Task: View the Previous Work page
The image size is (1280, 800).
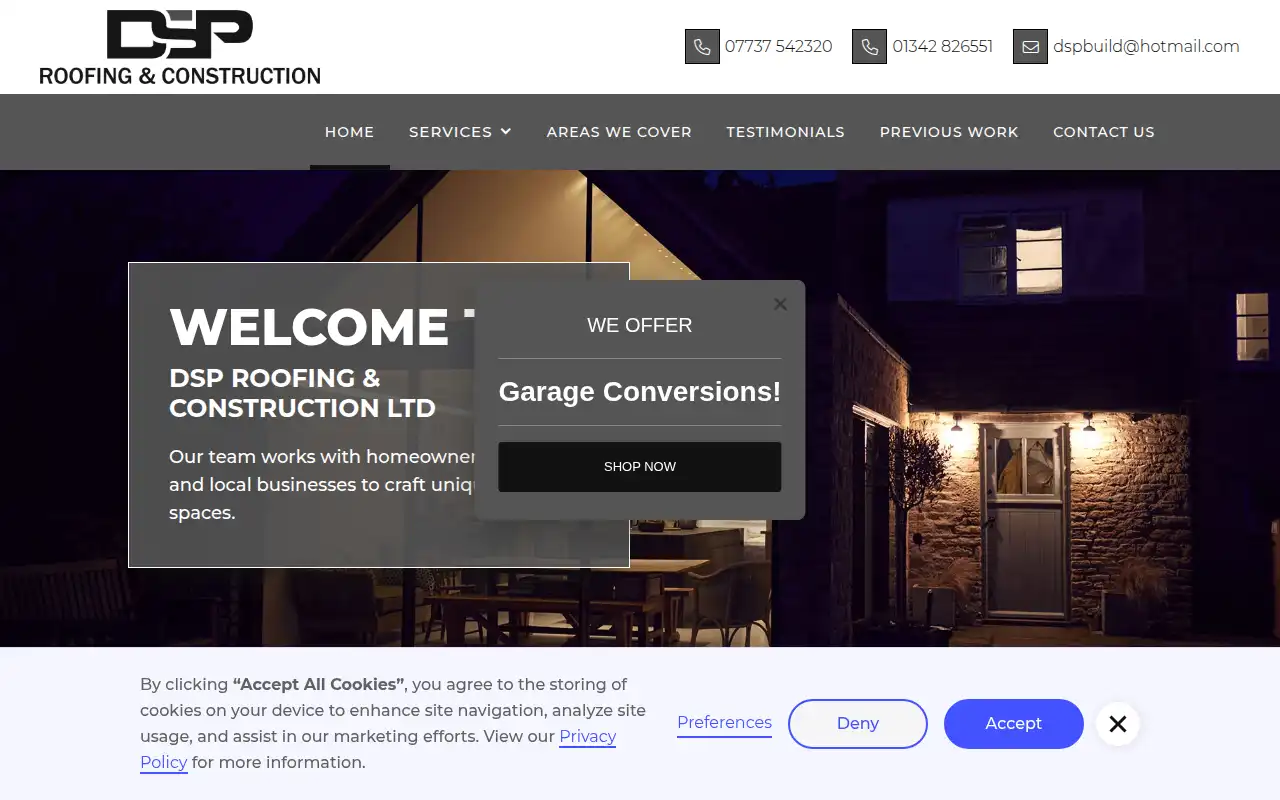Action: click(x=949, y=132)
